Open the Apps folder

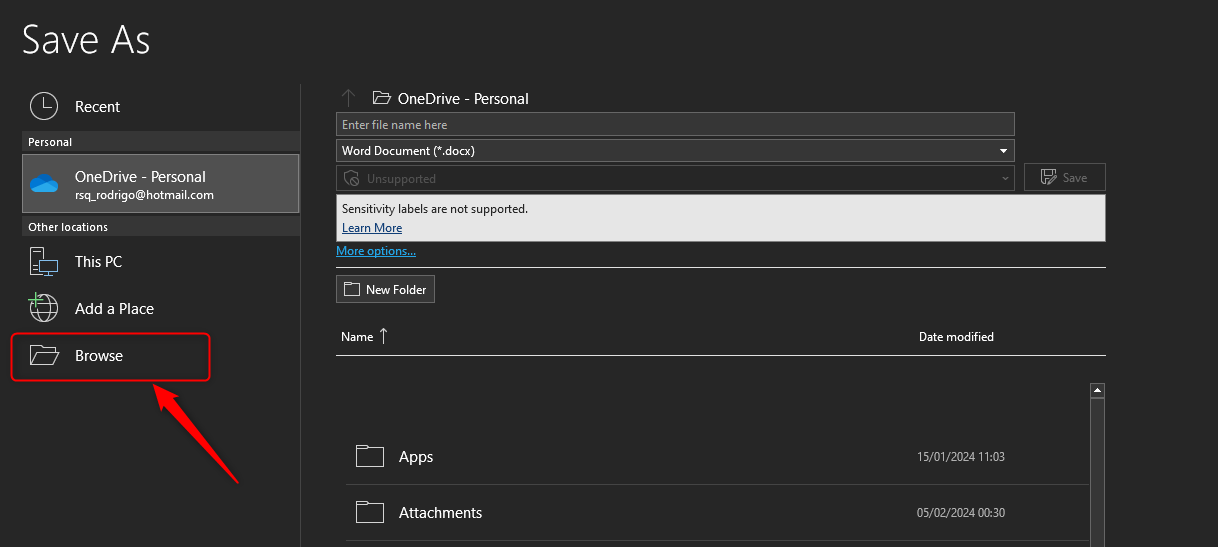(x=716, y=457)
